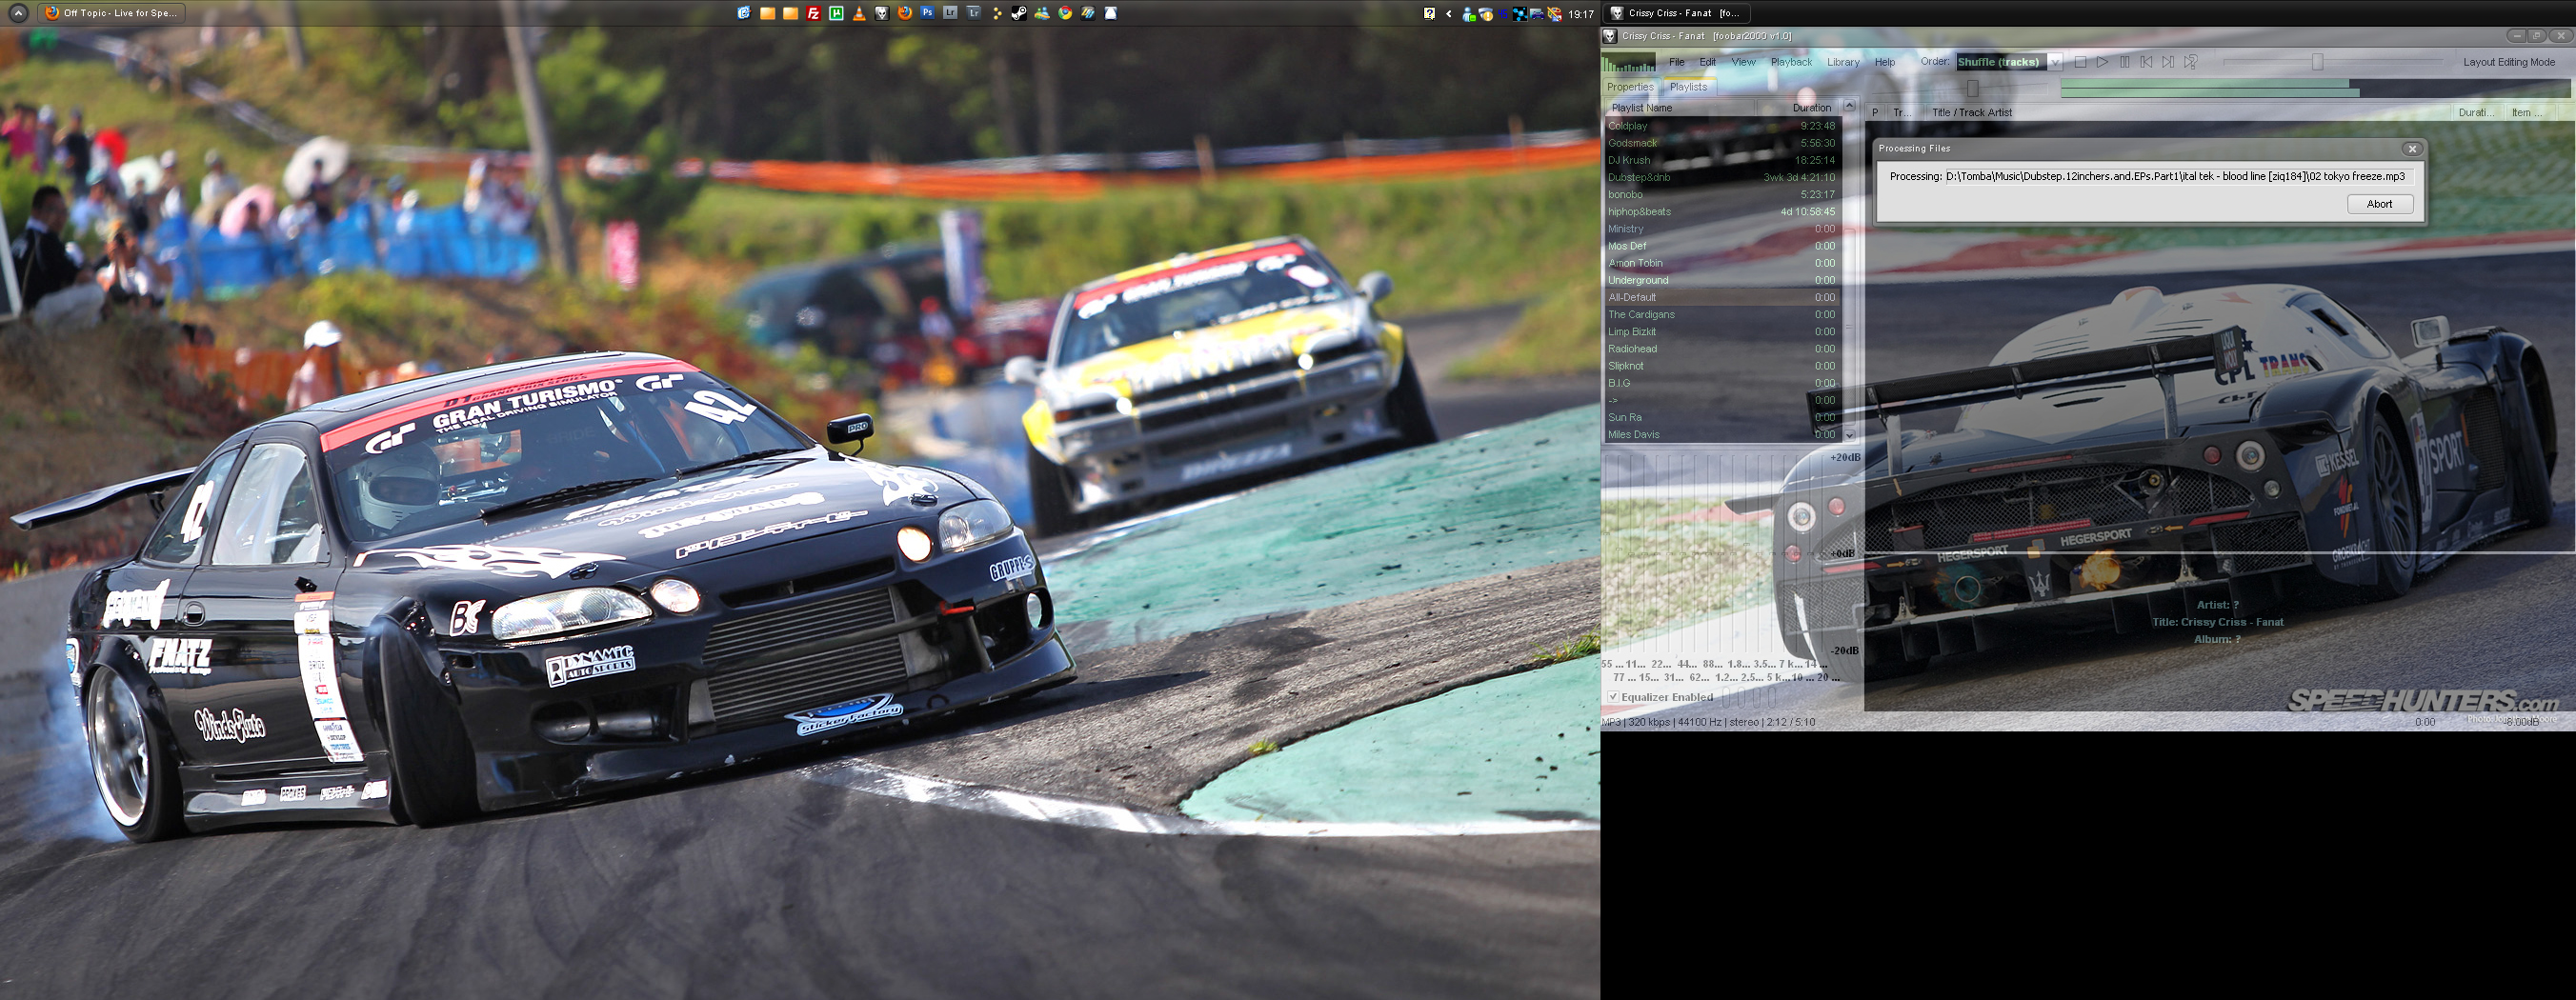Abort the file processing
This screenshot has height=1000, width=2576.
point(2380,204)
